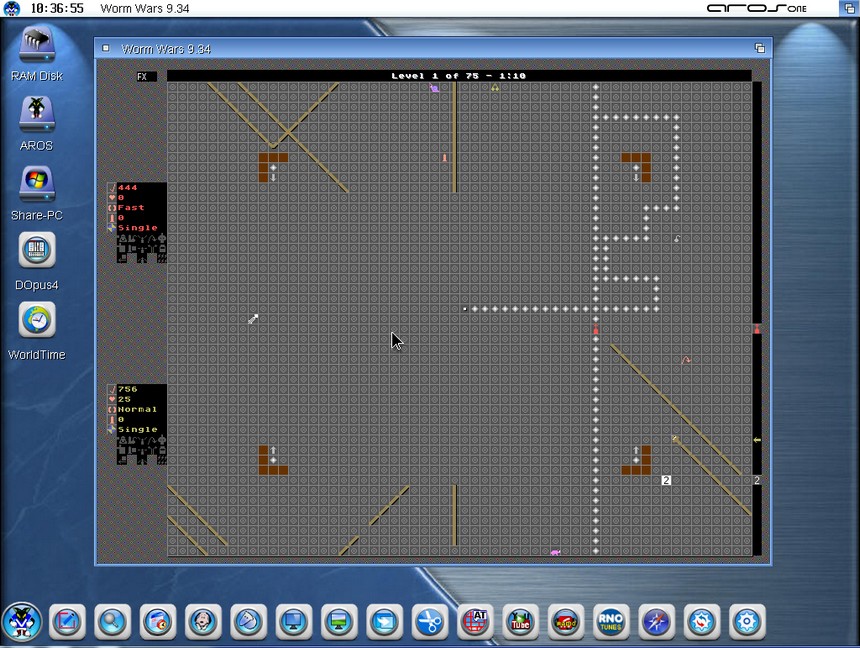Open the settings gear dock icon
The image size is (860, 648).
coord(747,622)
